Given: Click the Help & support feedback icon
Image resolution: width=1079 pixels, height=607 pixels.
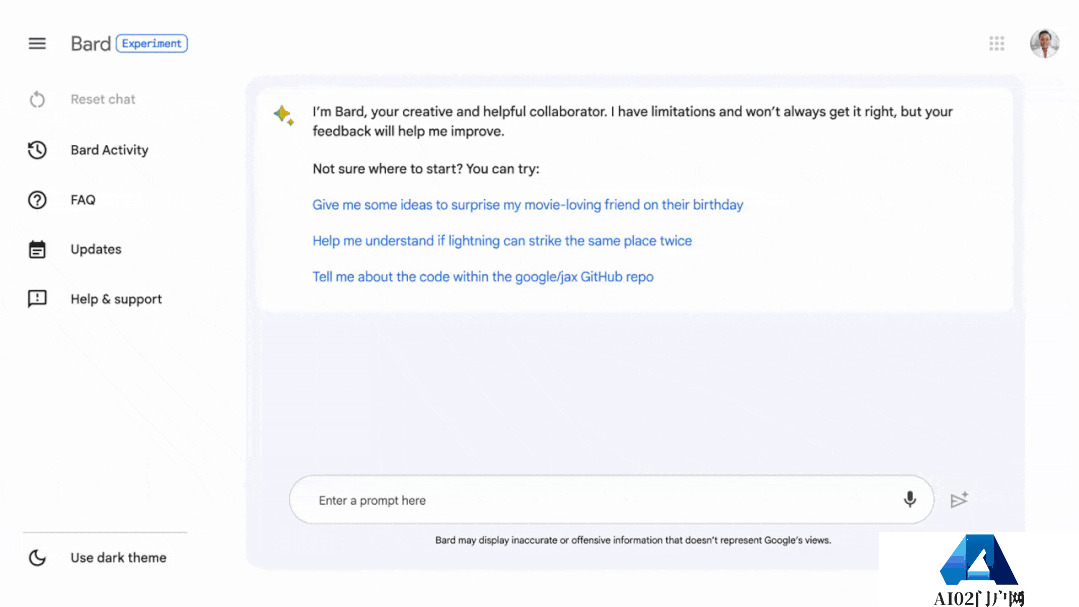Looking at the screenshot, I should [x=37, y=299].
